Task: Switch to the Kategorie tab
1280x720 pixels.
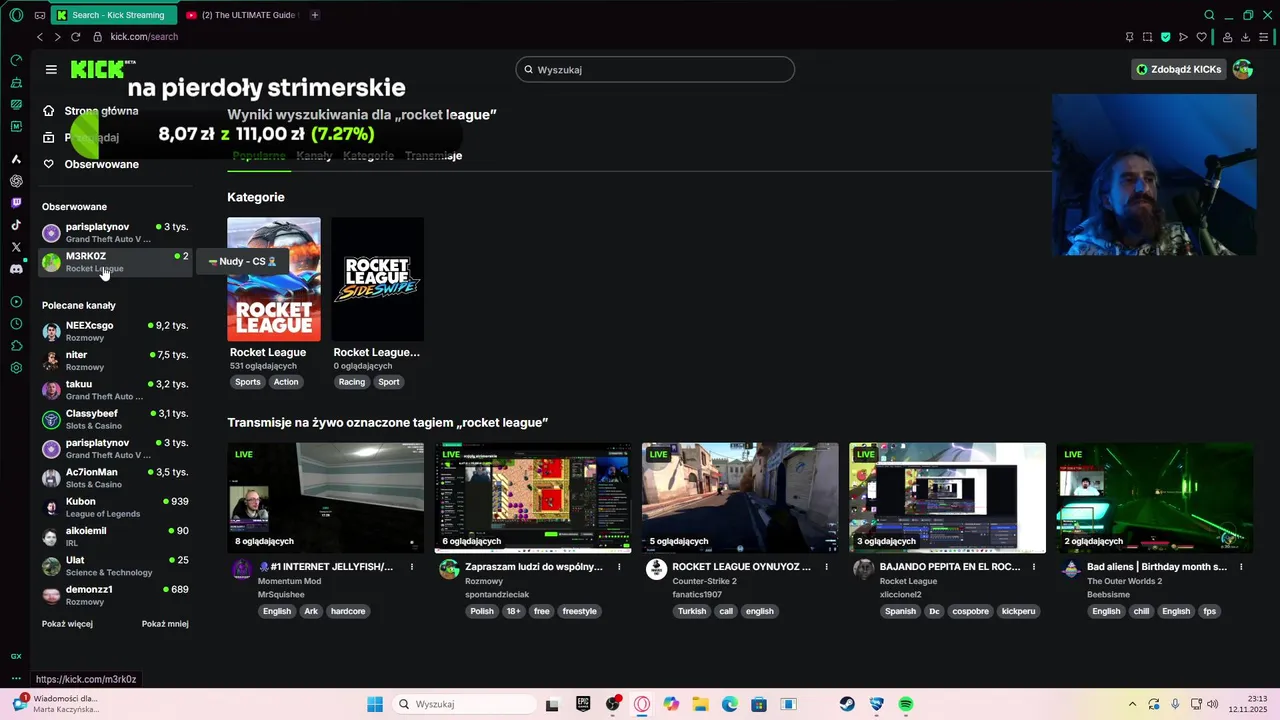Action: tap(368, 156)
